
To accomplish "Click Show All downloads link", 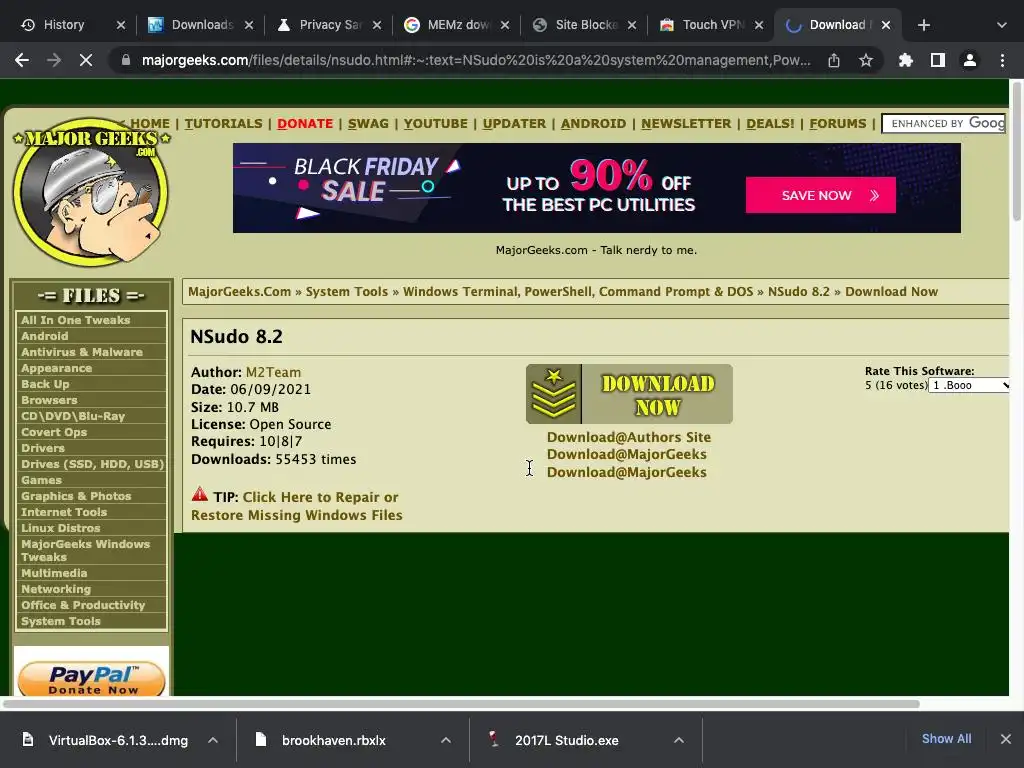I will pyautogui.click(x=946, y=739).
